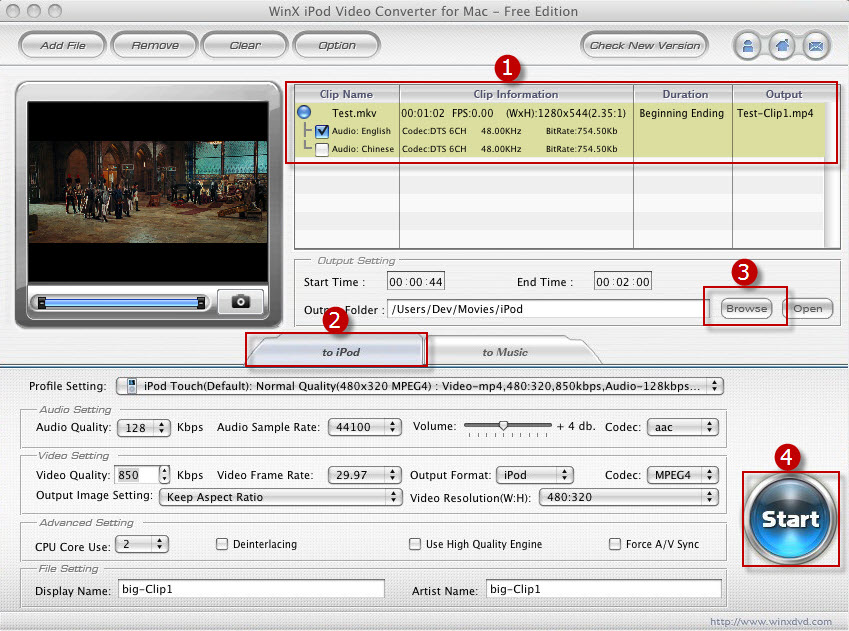Click Check New Version button

[644, 45]
